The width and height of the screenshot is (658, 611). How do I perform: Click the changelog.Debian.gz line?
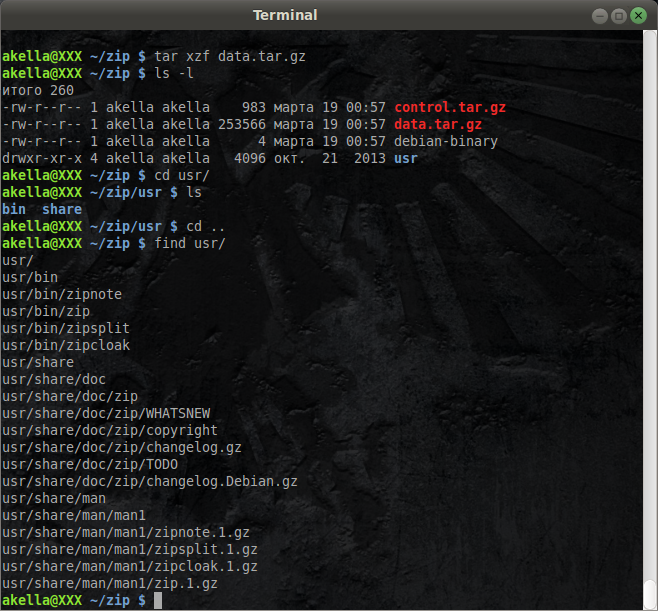(150, 482)
